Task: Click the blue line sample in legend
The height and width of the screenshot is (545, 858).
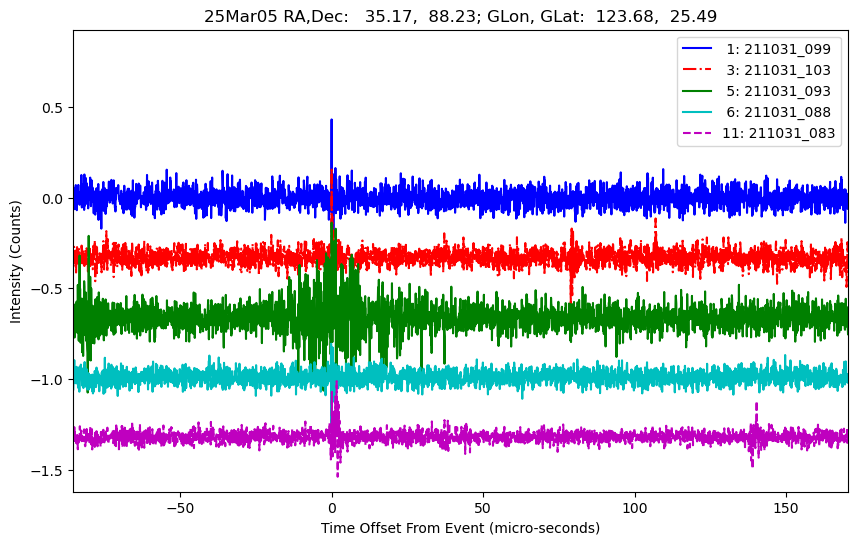Action: point(697,49)
